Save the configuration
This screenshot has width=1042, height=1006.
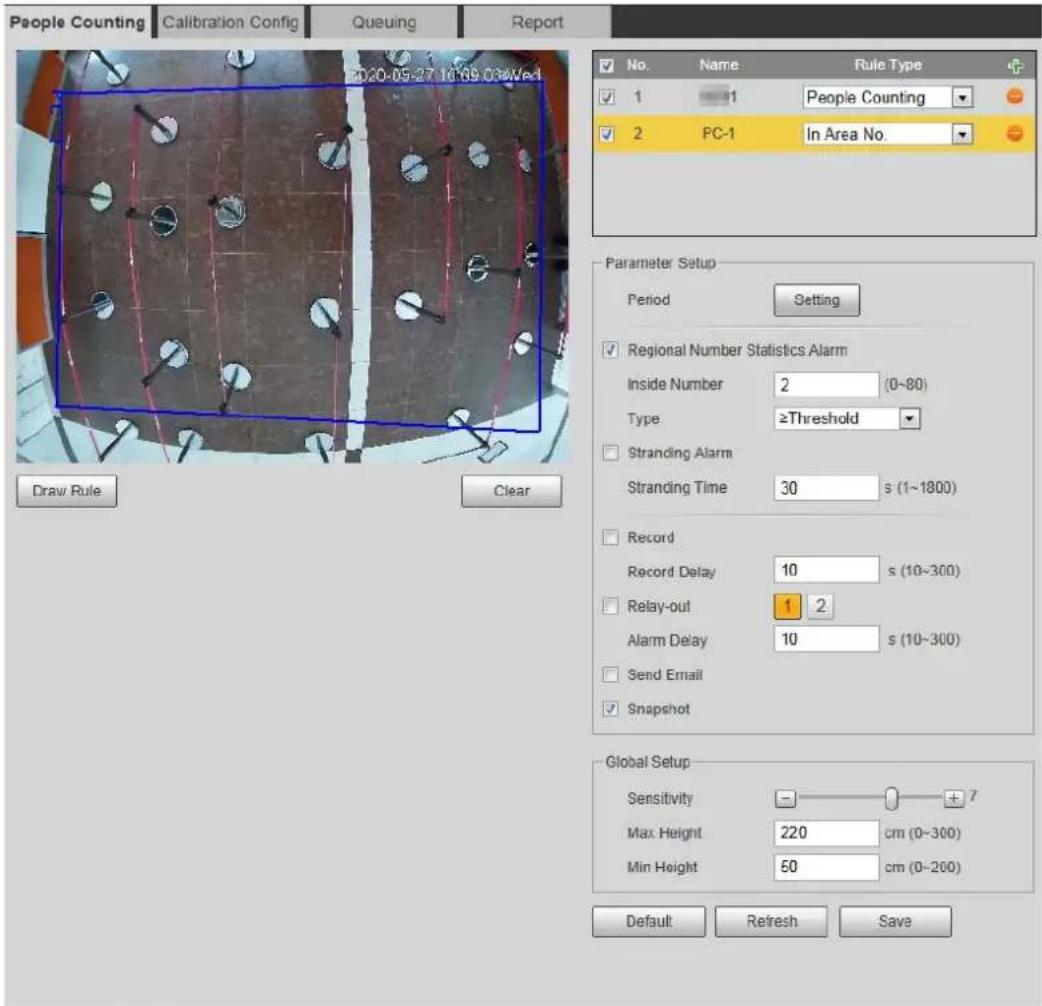coord(894,921)
